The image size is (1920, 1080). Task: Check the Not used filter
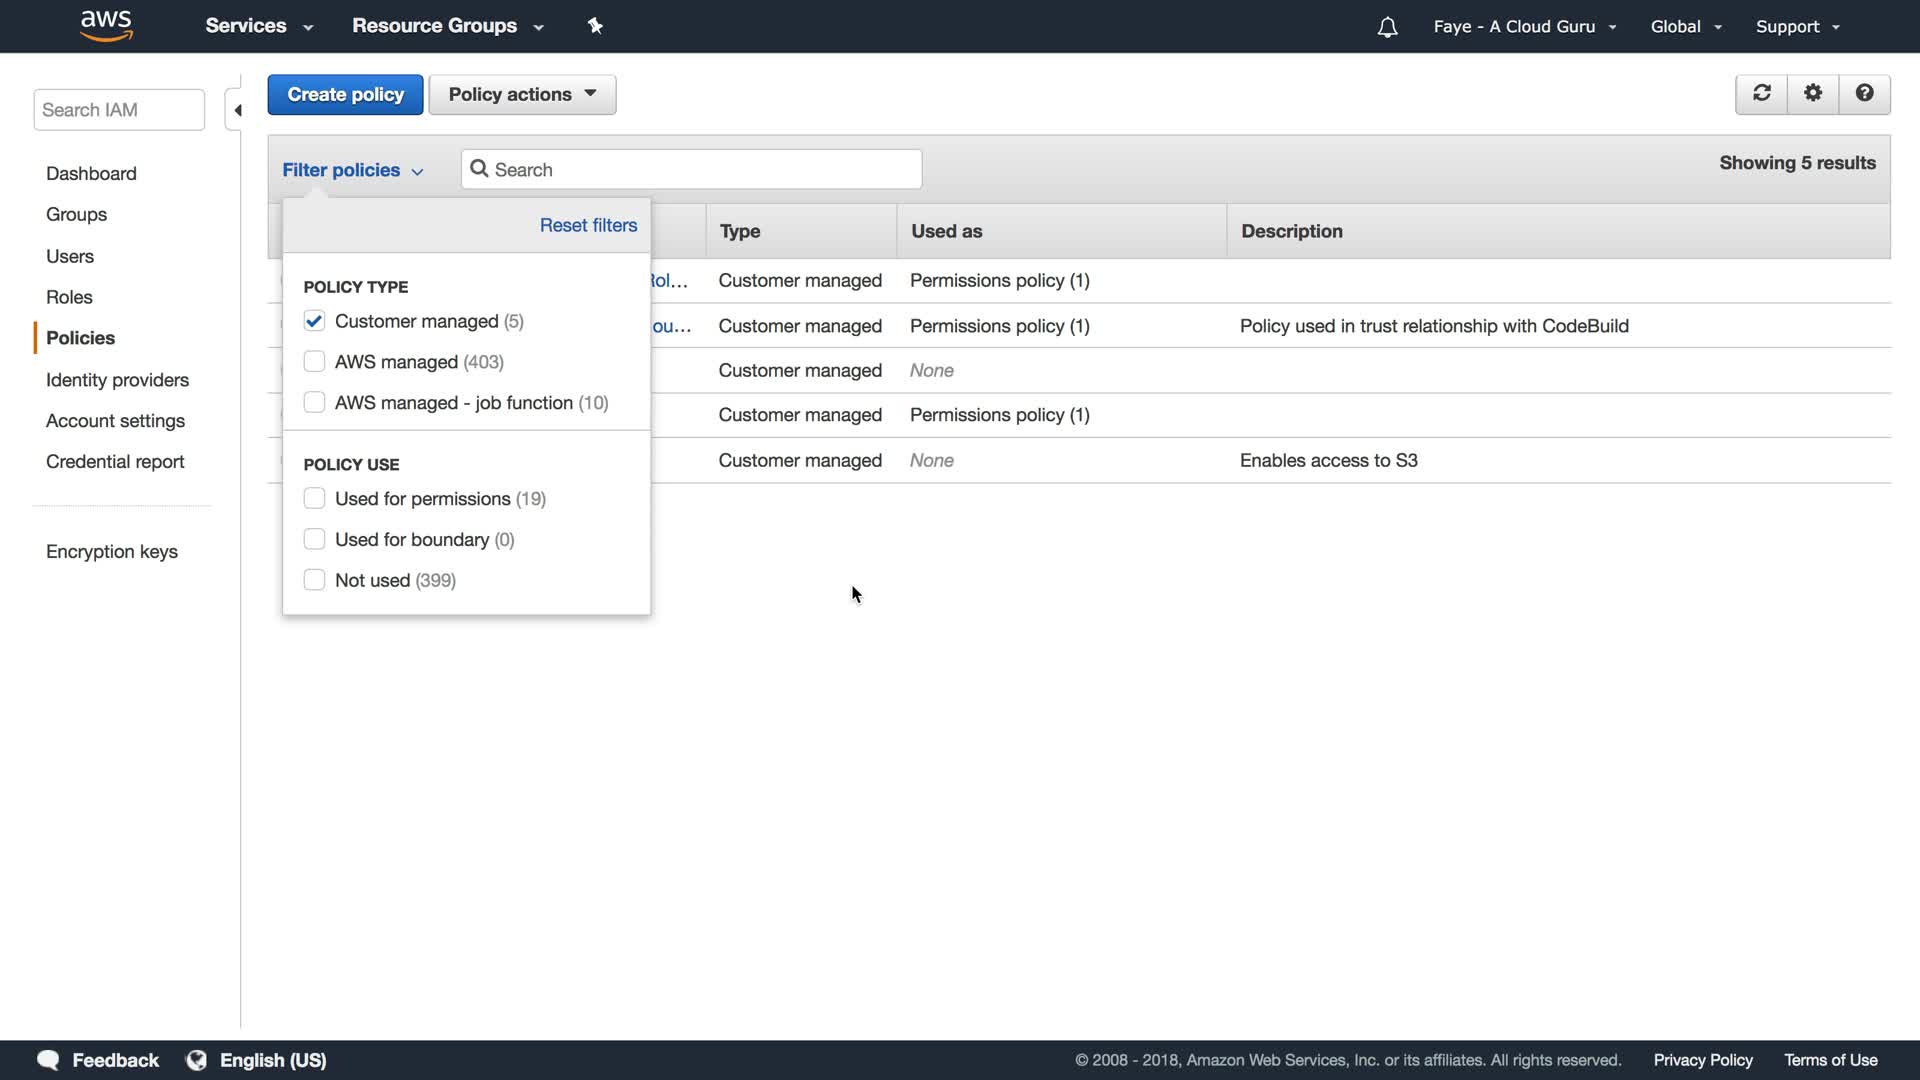point(314,580)
